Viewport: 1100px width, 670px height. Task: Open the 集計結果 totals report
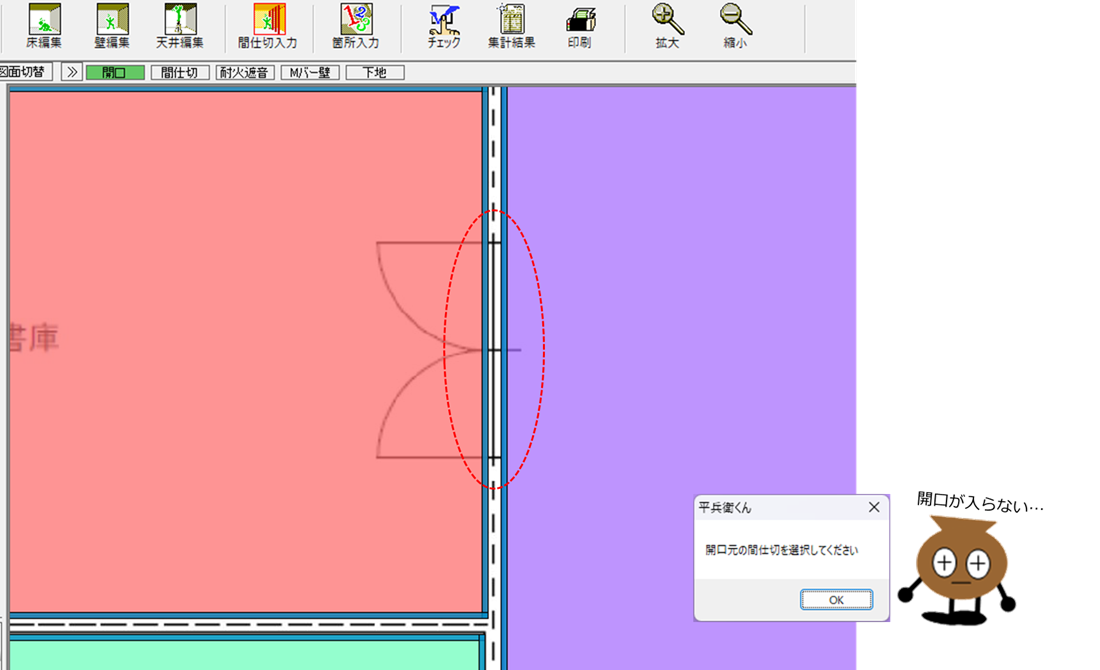[511, 26]
